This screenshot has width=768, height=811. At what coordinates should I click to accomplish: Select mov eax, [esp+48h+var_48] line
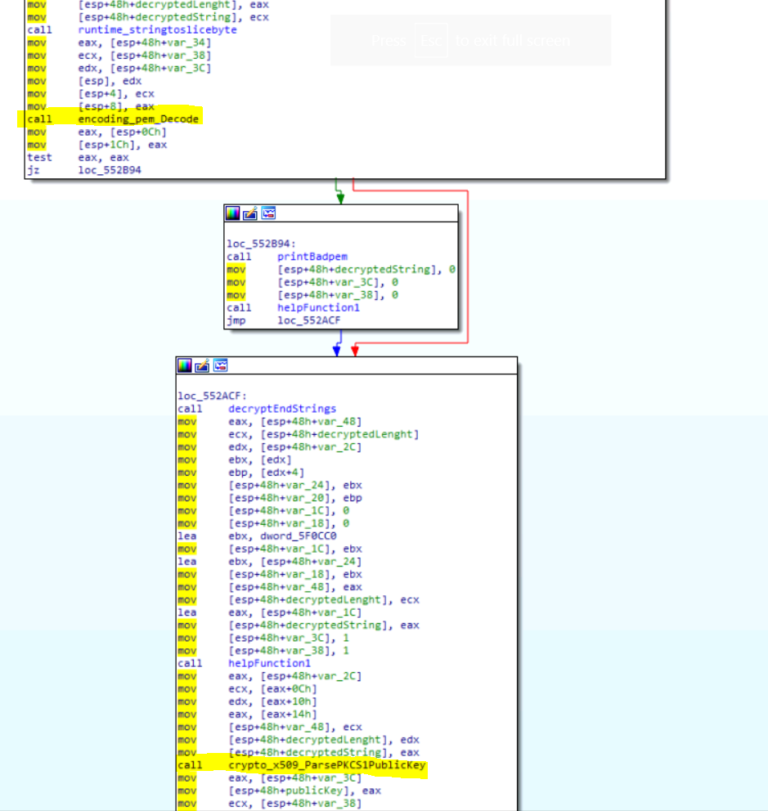click(x=270, y=422)
